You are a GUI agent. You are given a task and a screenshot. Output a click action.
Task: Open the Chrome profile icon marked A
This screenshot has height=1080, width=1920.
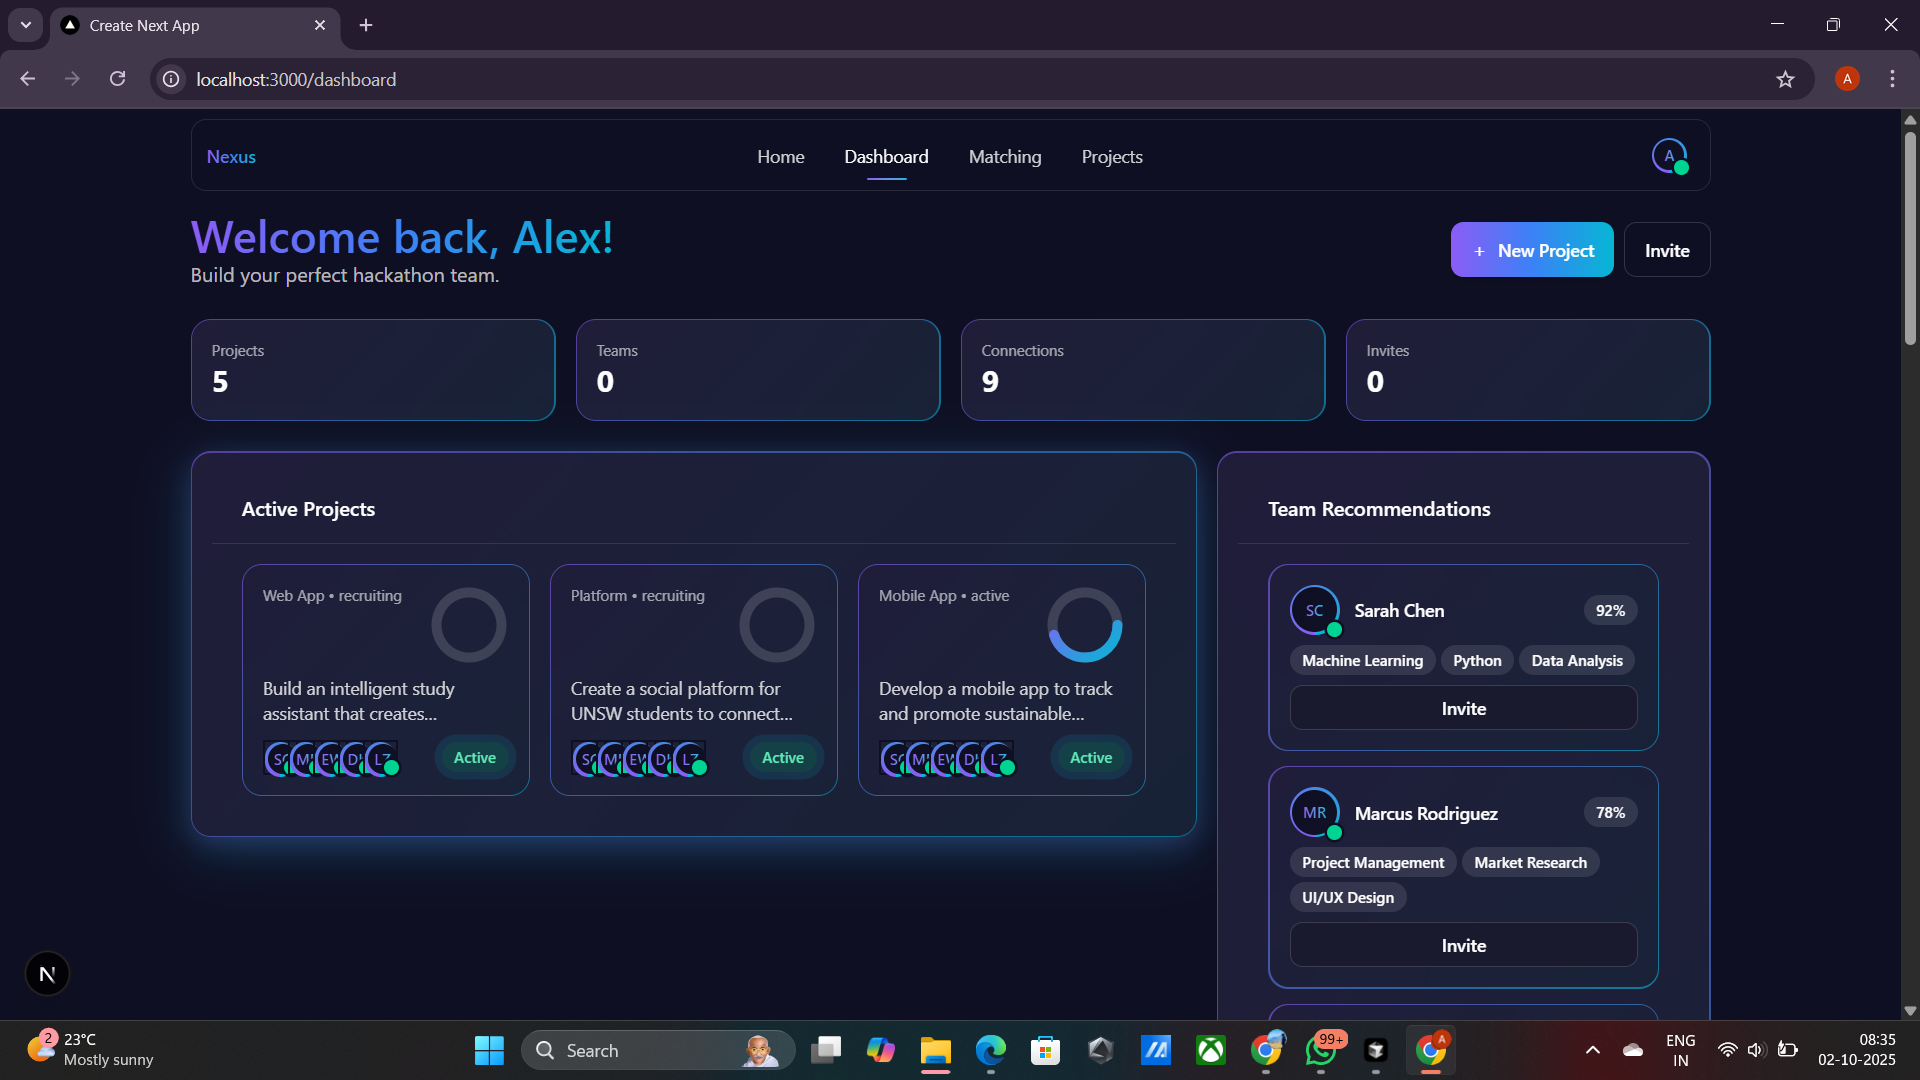click(x=1846, y=78)
